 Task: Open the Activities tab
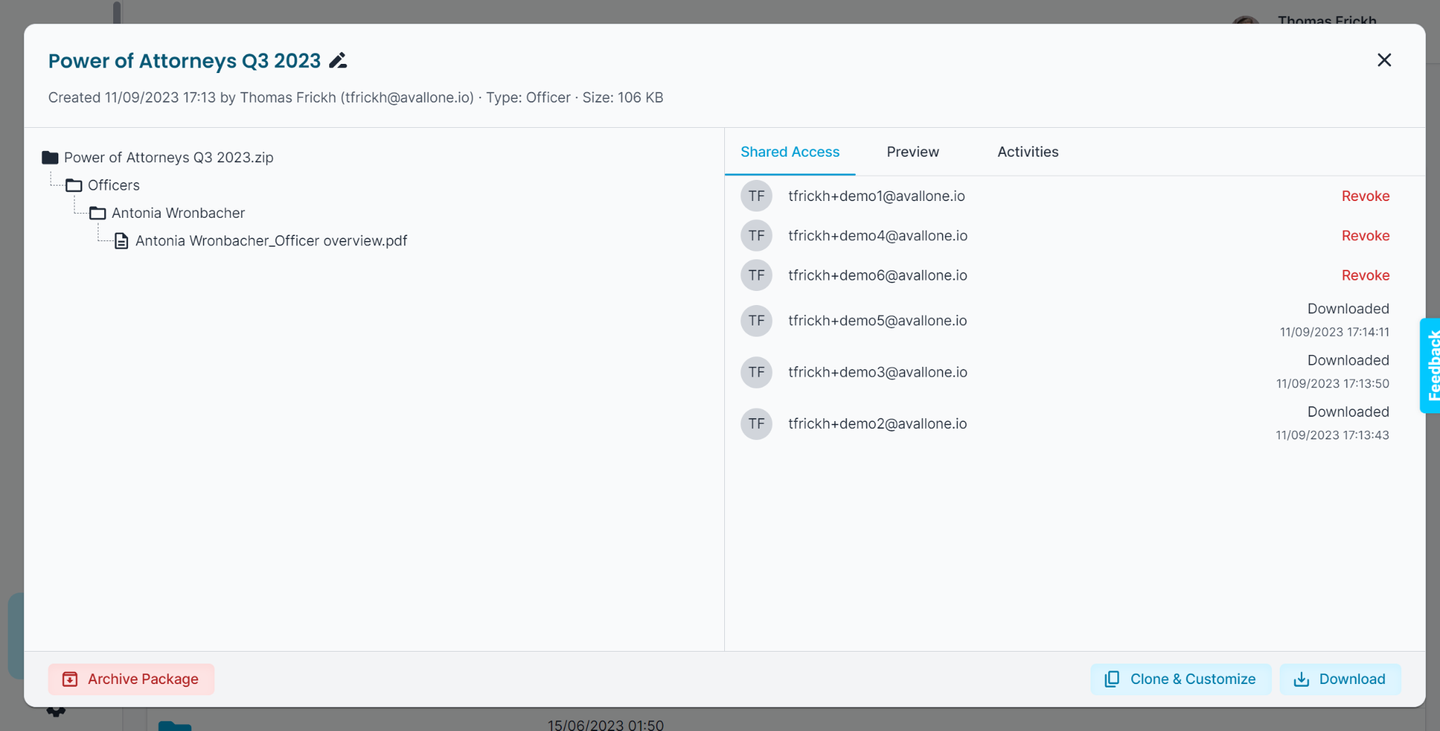click(x=1028, y=152)
